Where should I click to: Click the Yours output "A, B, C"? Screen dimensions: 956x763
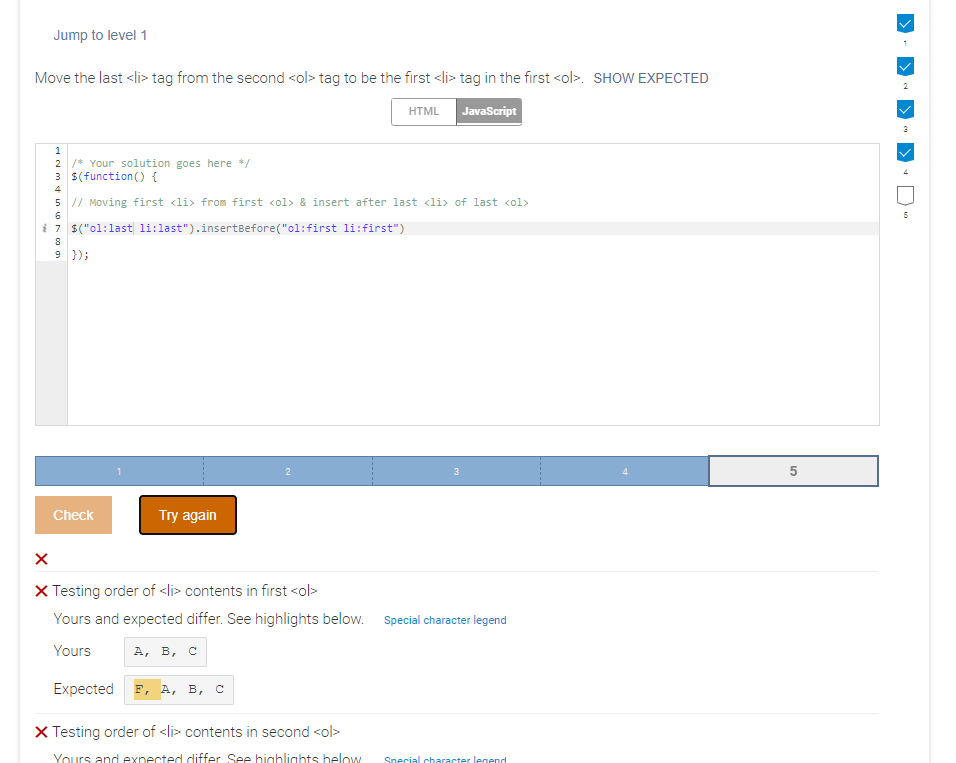pyautogui.click(x=165, y=651)
